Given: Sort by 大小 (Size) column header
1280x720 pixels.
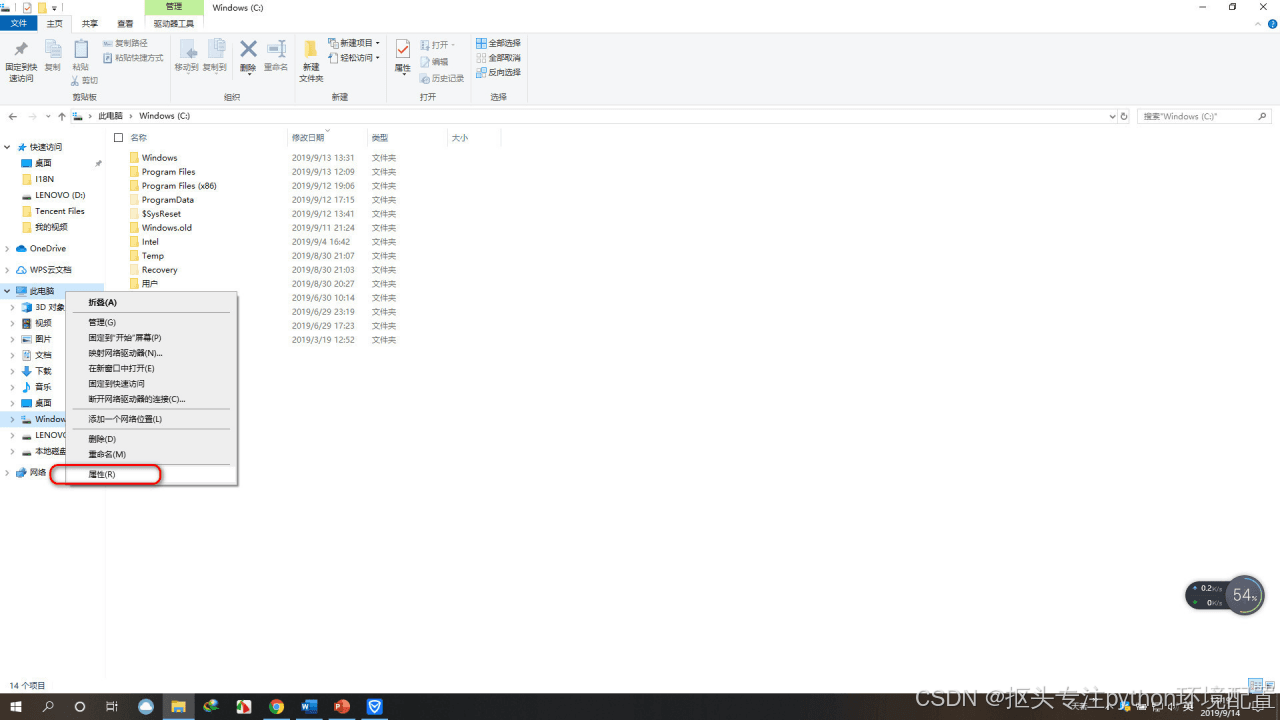Looking at the screenshot, I should coord(460,138).
